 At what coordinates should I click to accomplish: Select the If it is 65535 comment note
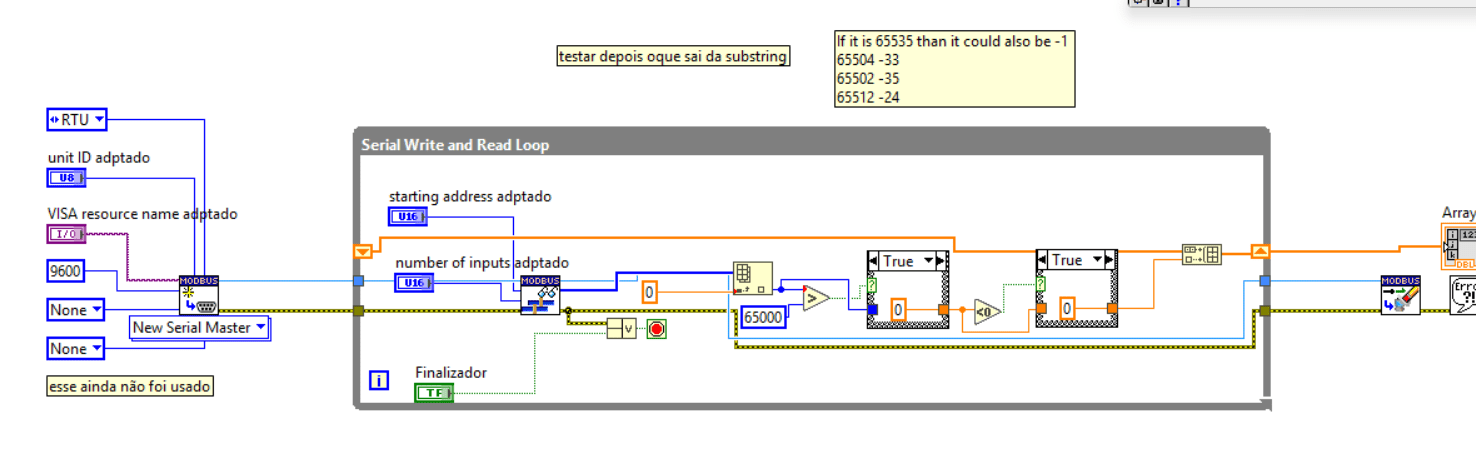pyautogui.click(x=955, y=69)
